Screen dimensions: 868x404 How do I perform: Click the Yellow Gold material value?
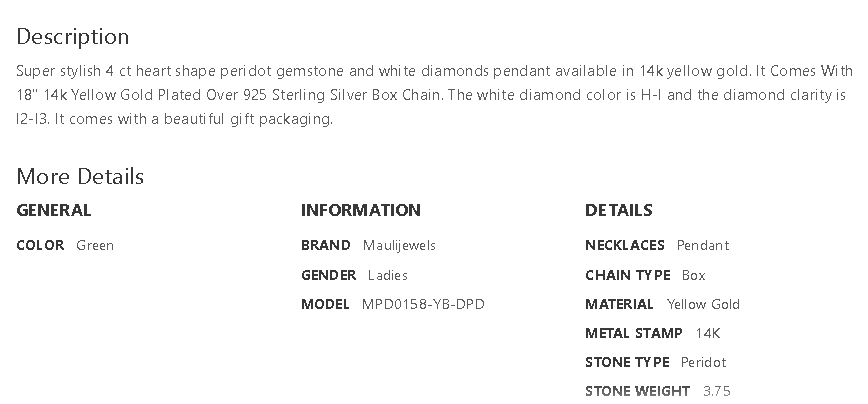703,304
